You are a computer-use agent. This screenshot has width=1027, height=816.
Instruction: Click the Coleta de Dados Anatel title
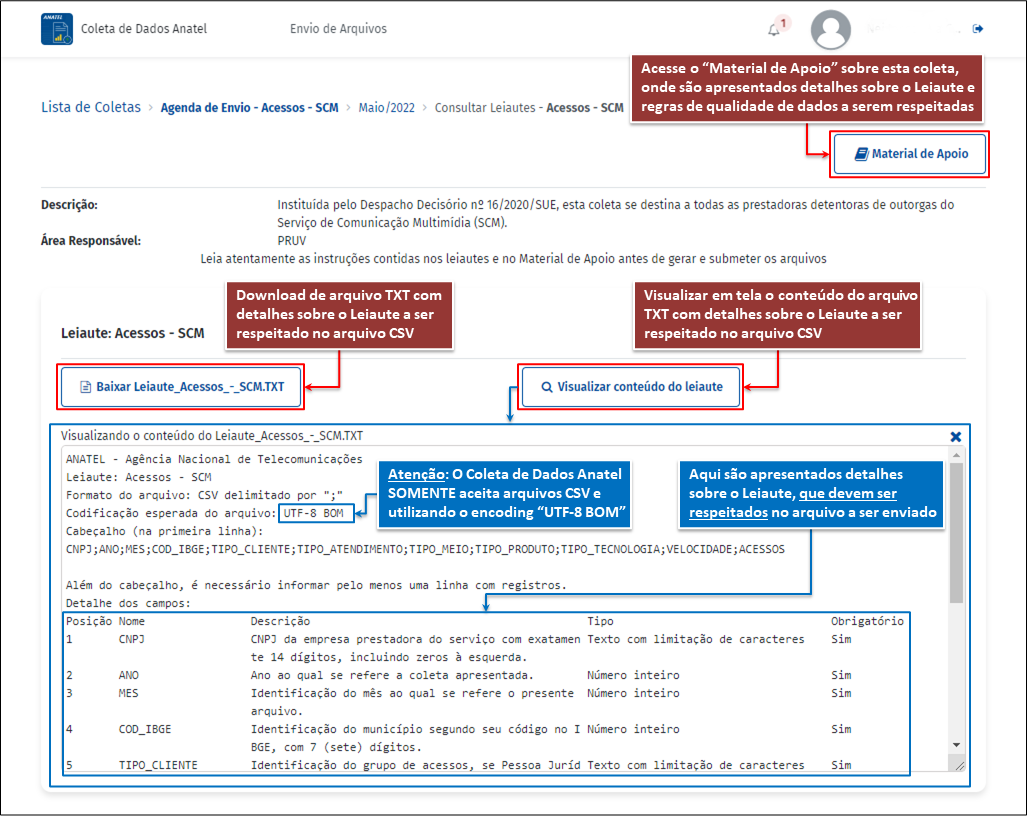coord(144,29)
